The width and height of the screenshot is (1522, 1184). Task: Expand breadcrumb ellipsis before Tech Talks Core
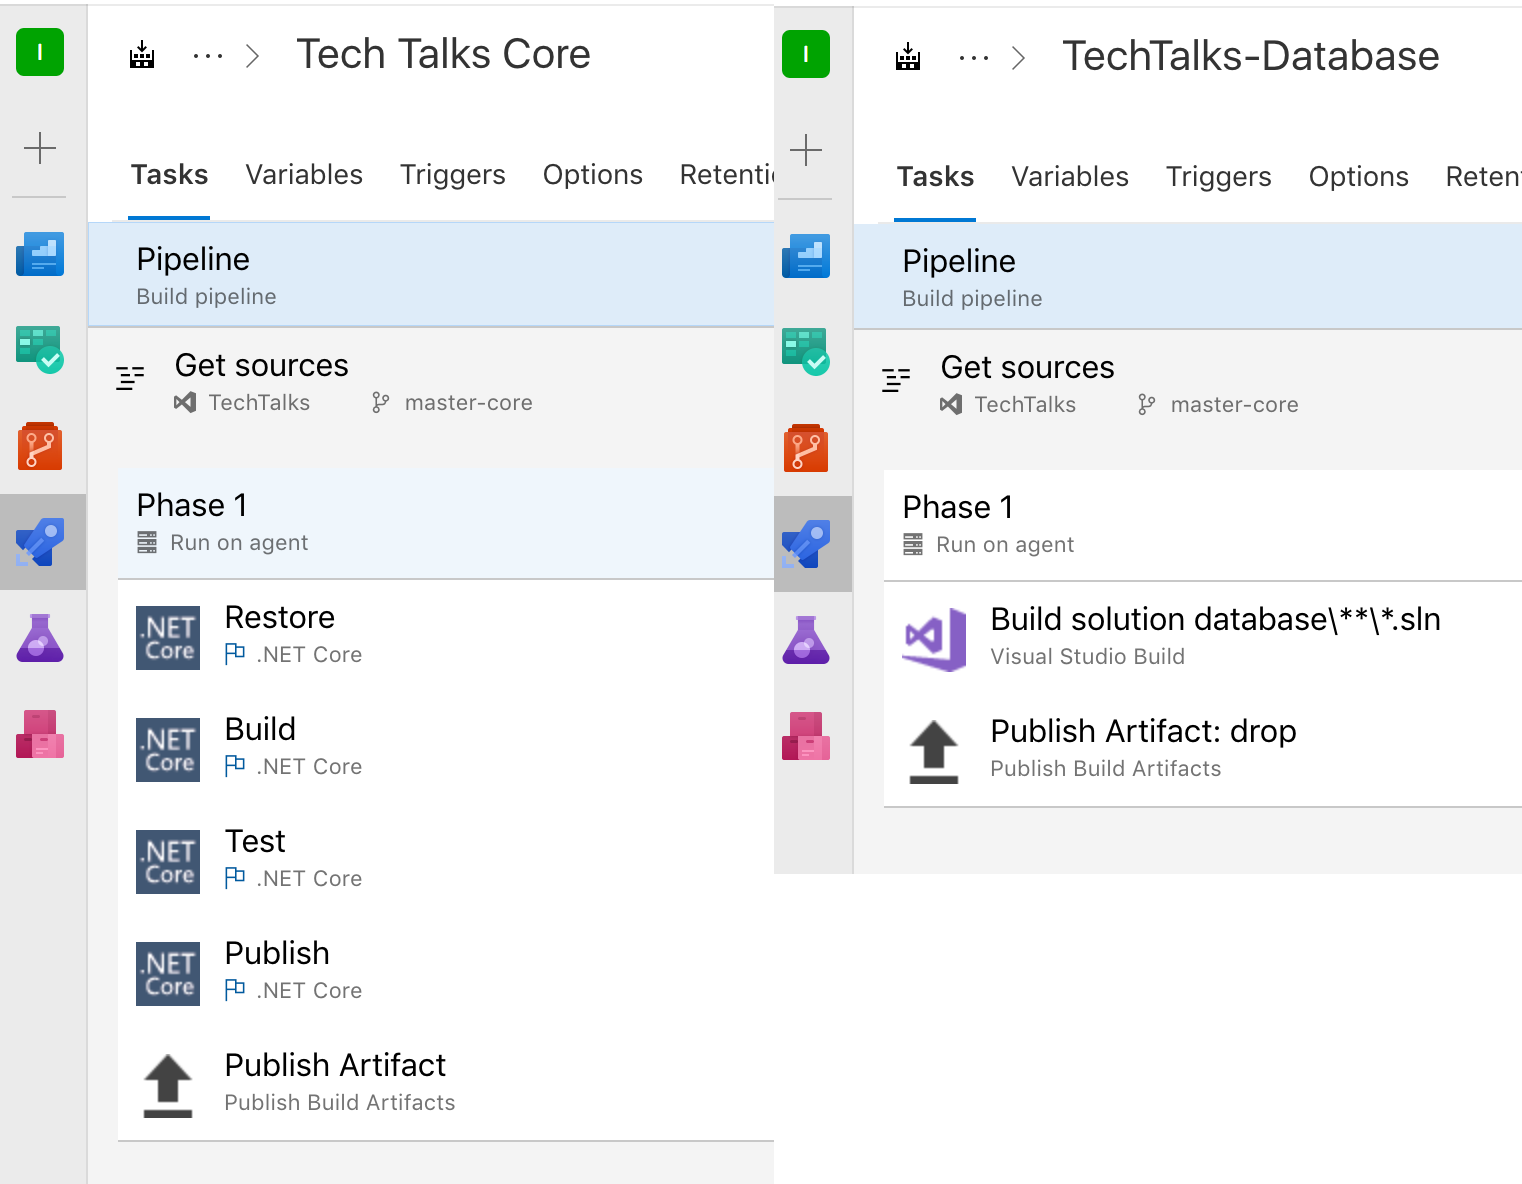click(208, 56)
